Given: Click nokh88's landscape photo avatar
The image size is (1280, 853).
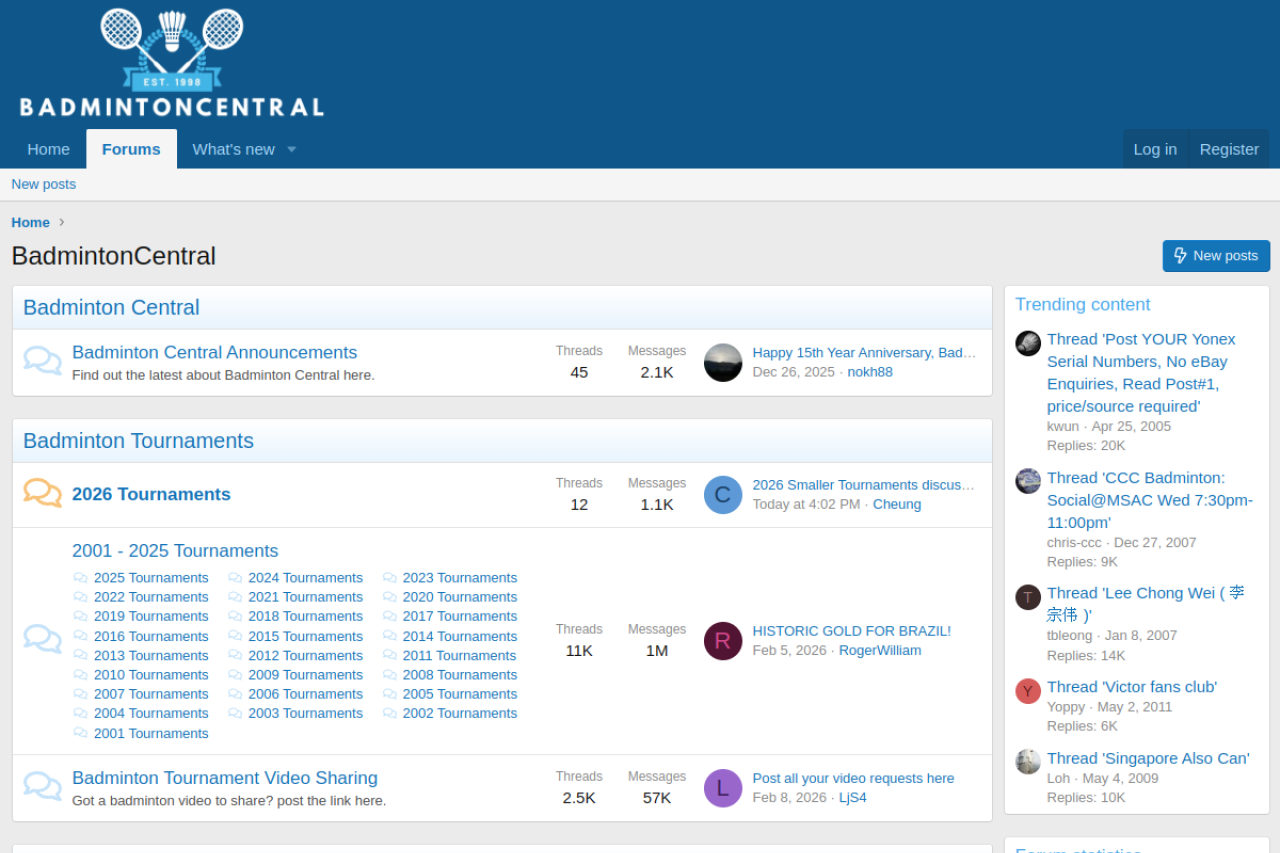Looking at the screenshot, I should click(x=723, y=362).
